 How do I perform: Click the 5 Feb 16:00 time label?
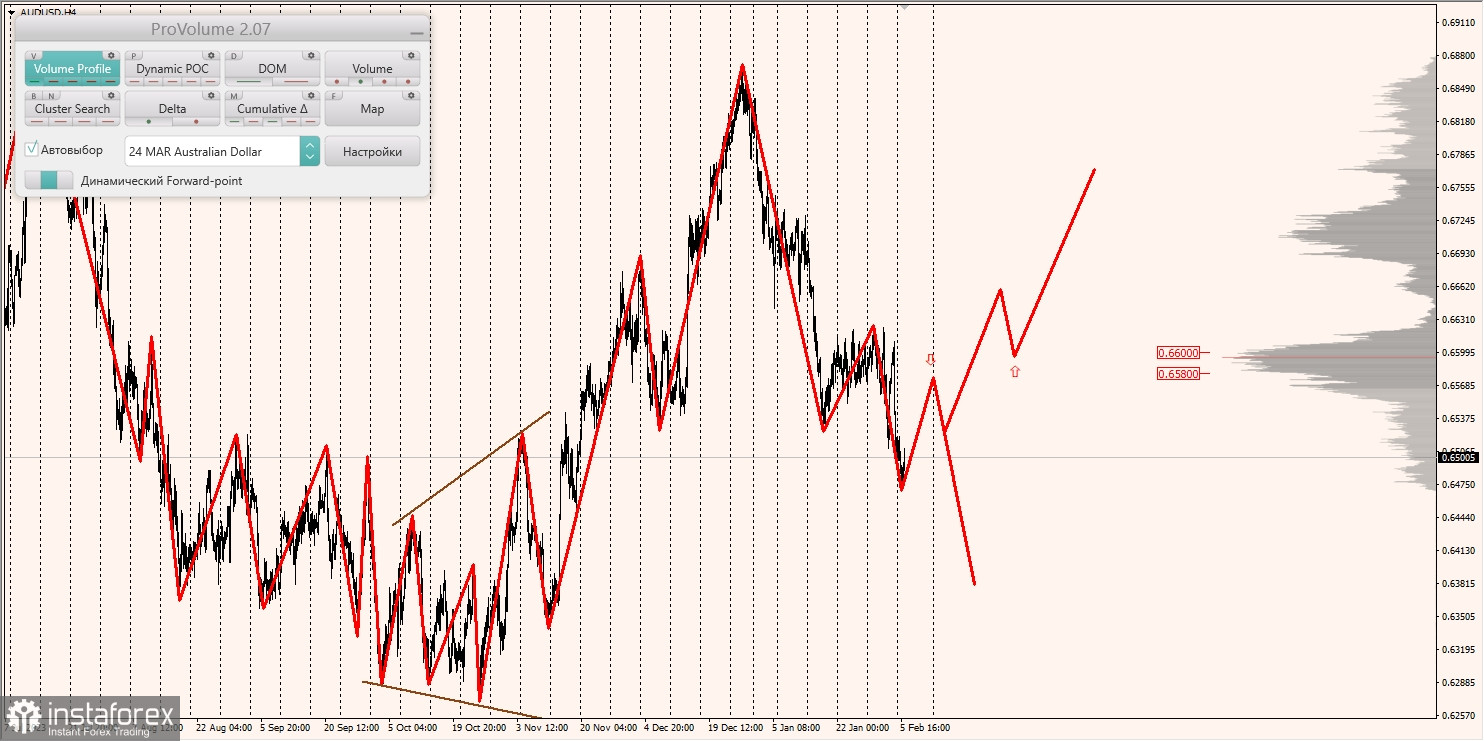coord(924,728)
